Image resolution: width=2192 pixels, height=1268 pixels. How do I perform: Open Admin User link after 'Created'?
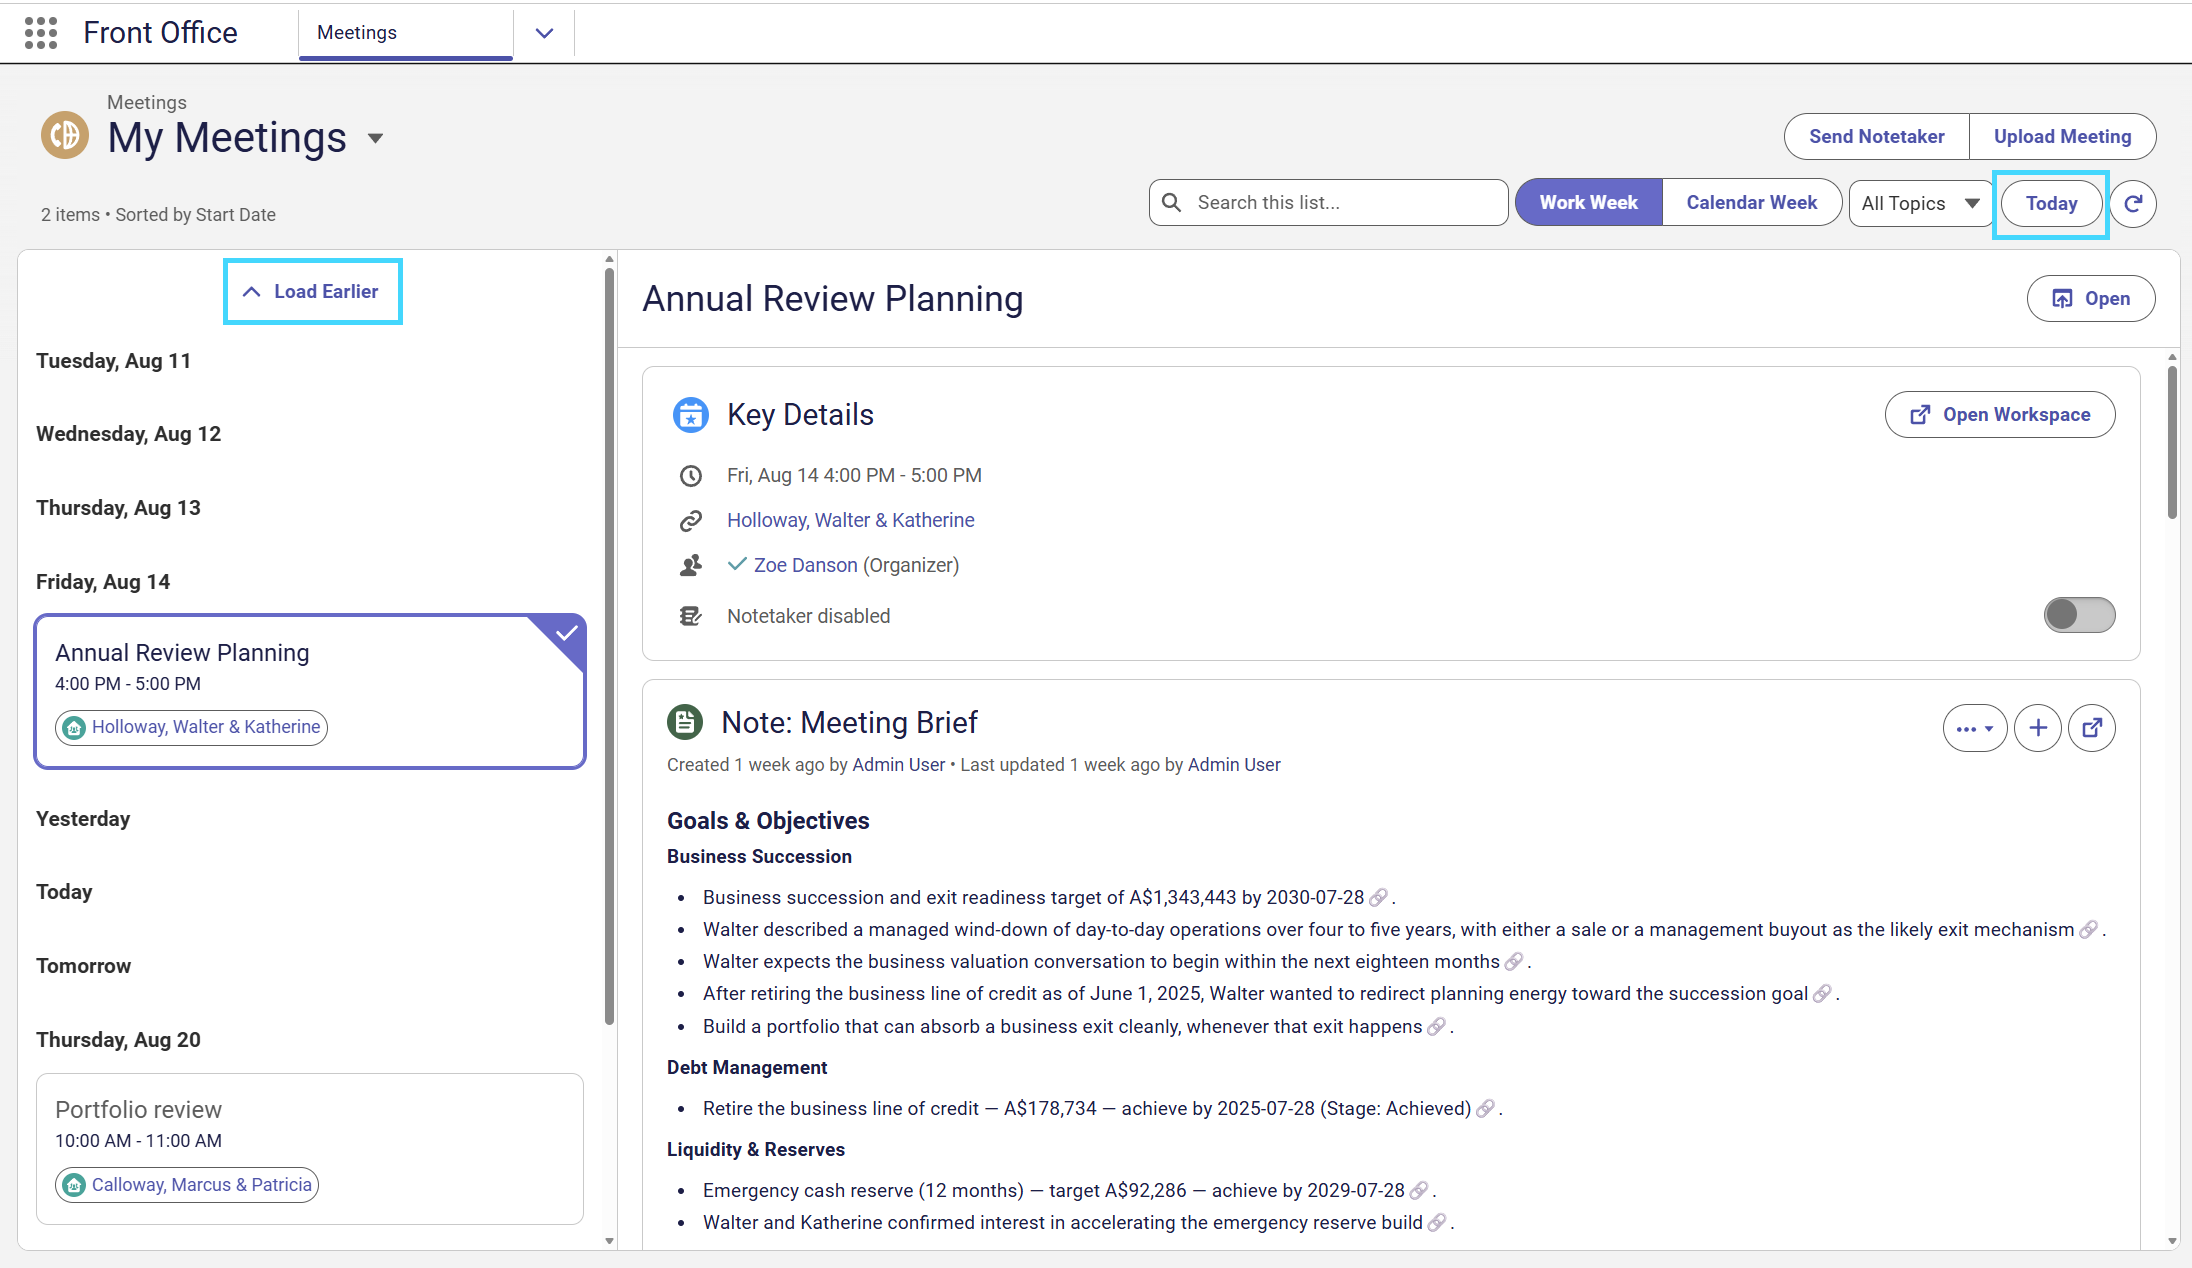(x=898, y=765)
